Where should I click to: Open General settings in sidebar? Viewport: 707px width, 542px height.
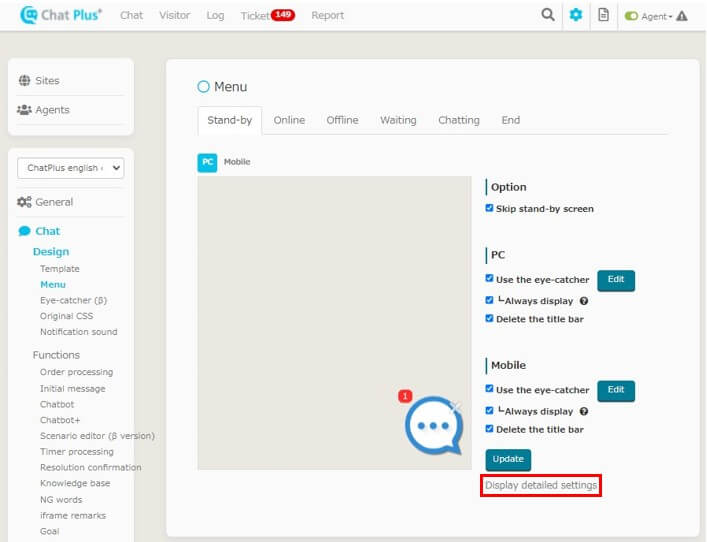coord(54,202)
